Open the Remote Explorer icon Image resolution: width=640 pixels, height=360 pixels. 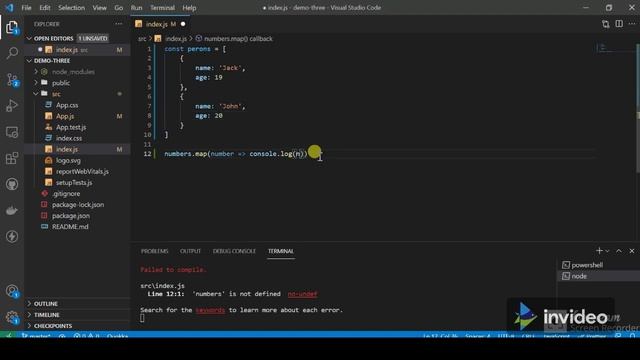coord(12,132)
